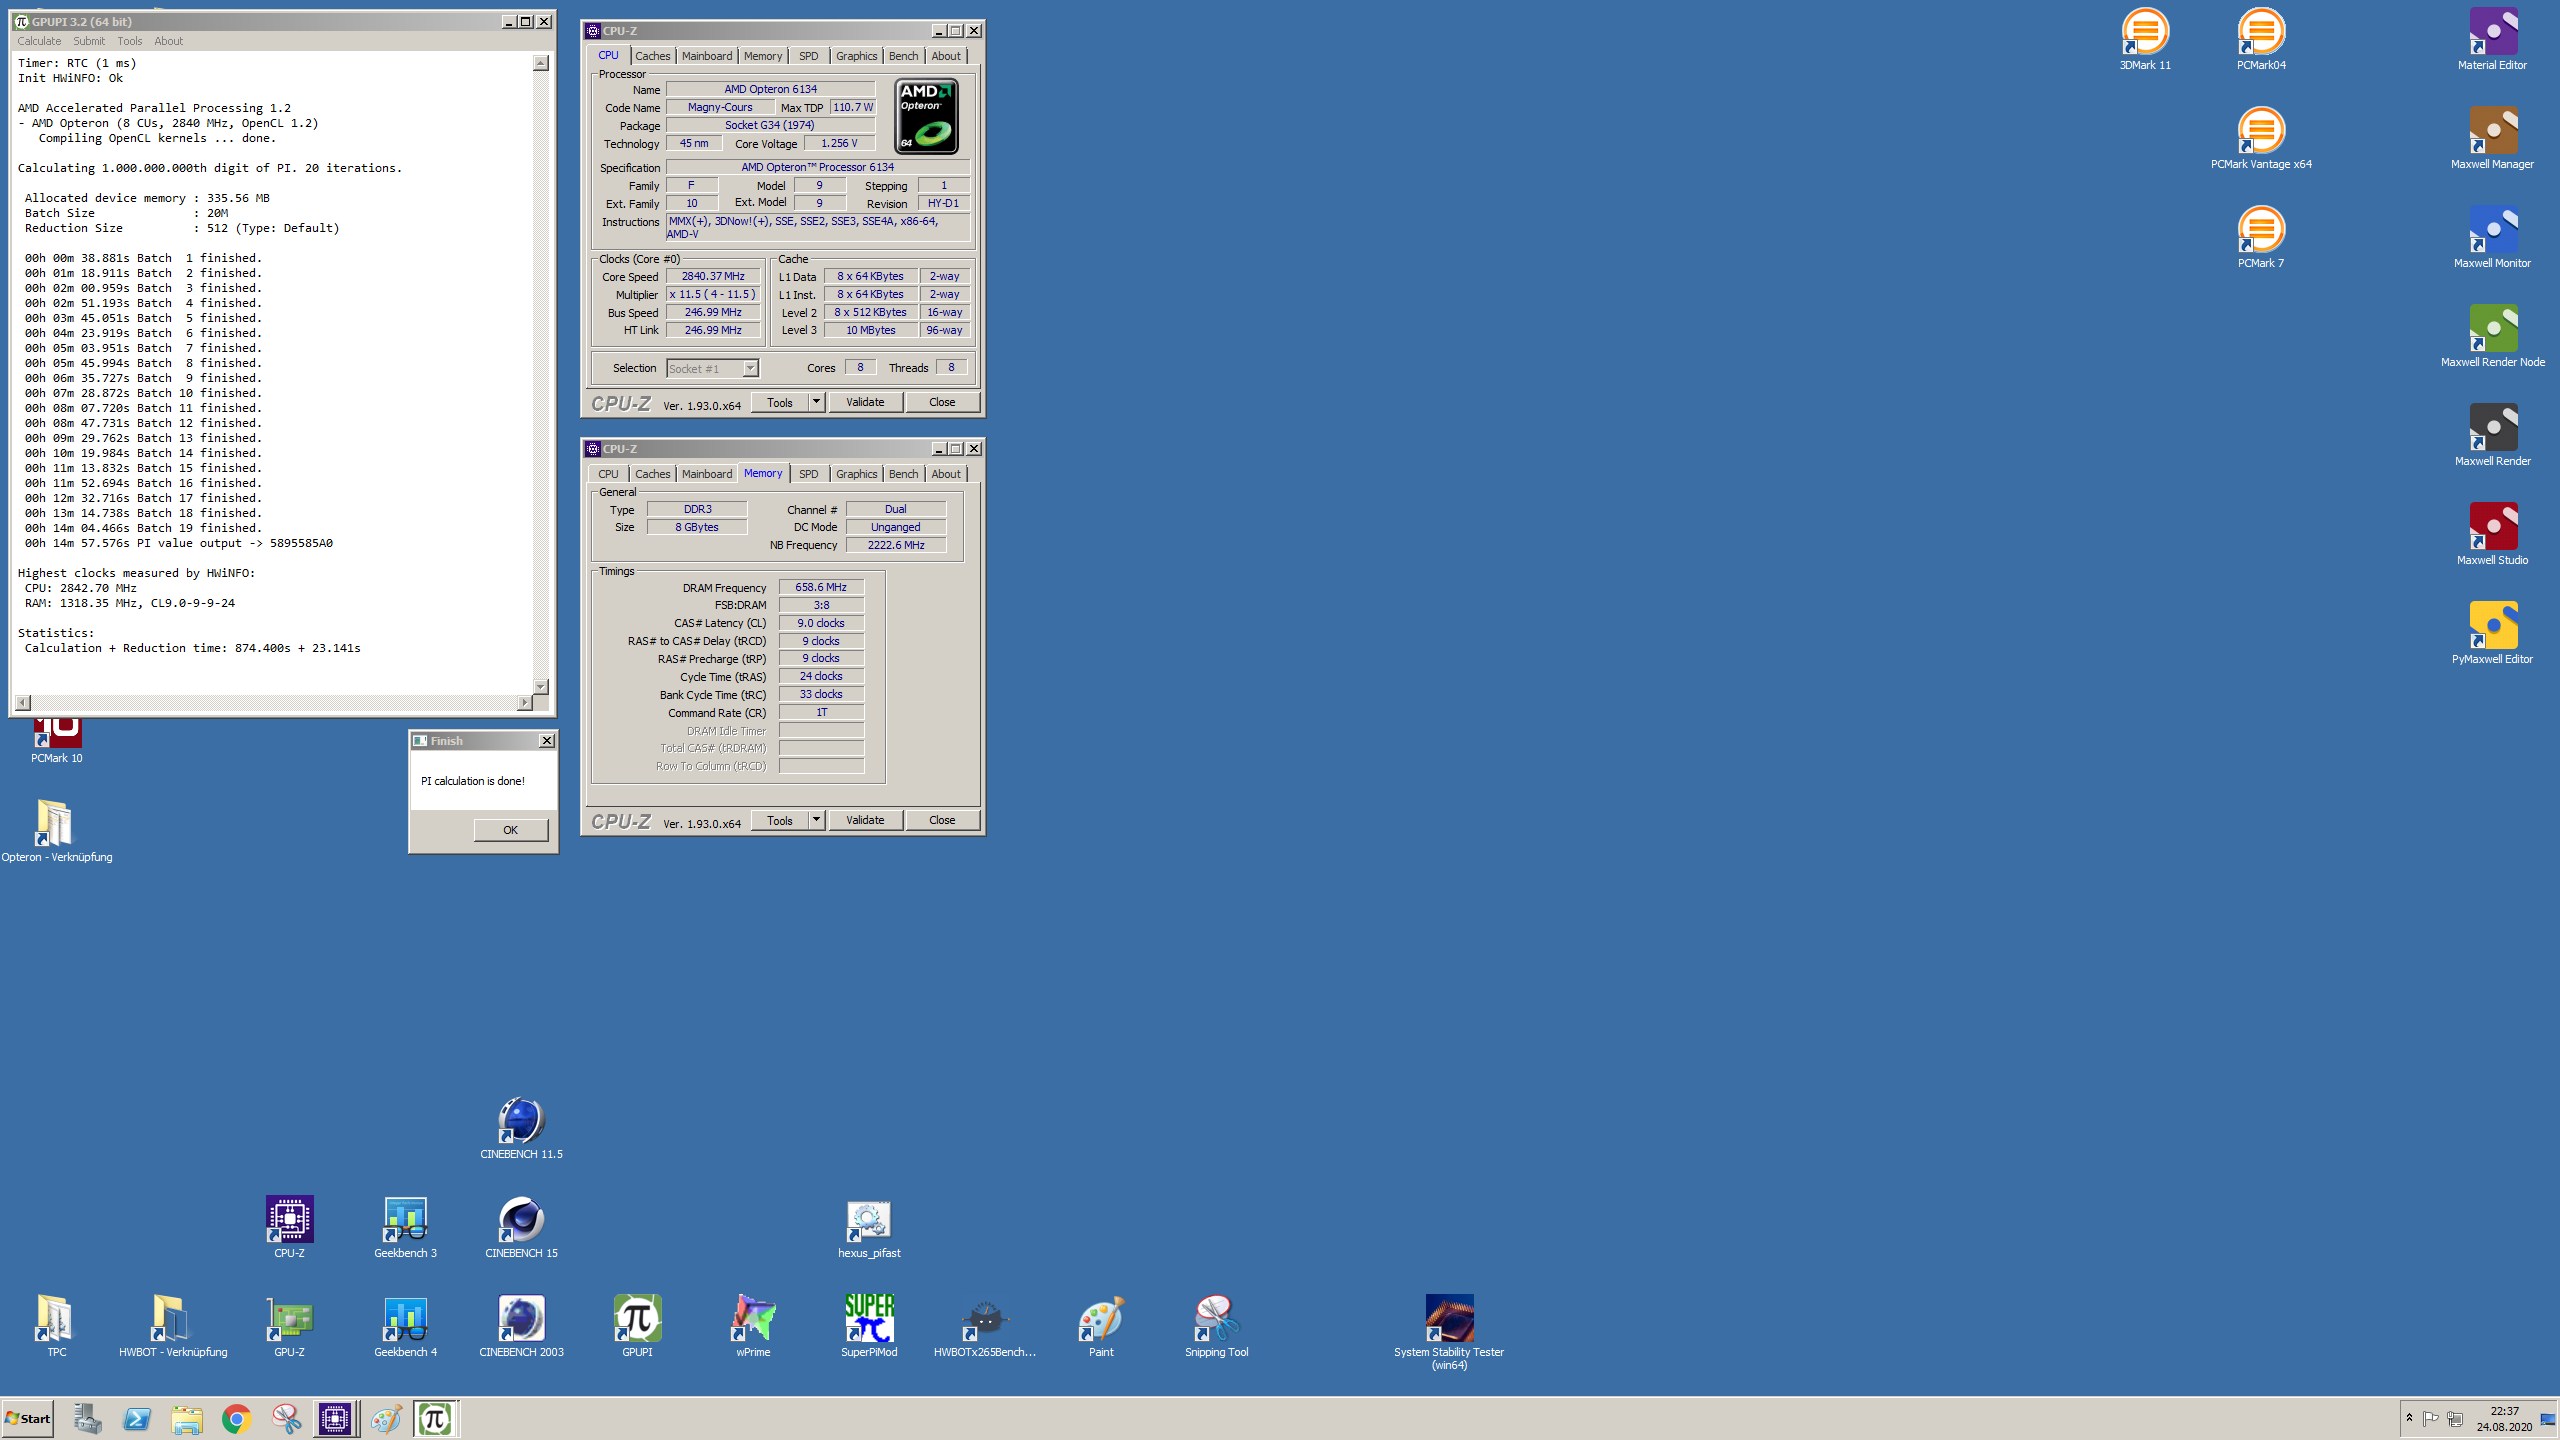
Task: Launch the Snipping Tool desktop icon
Action: pyautogui.click(x=1217, y=1326)
